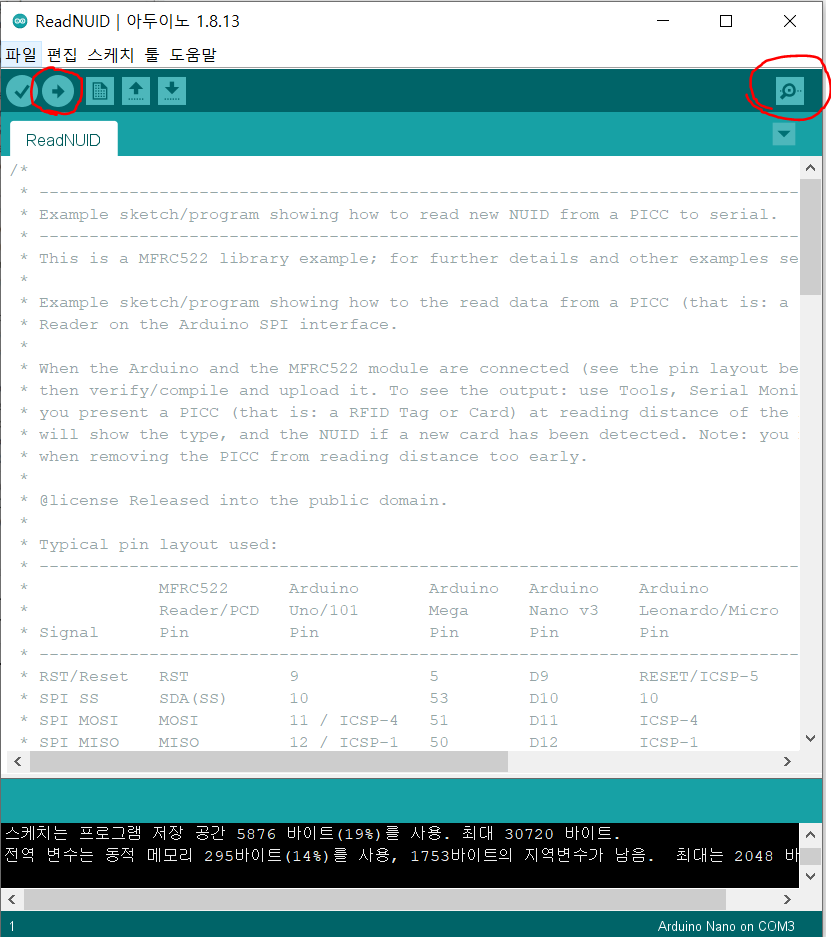Viewport: 831px width, 937px height.
Task: Open the tab options dropdown arrow
Action: click(x=784, y=134)
